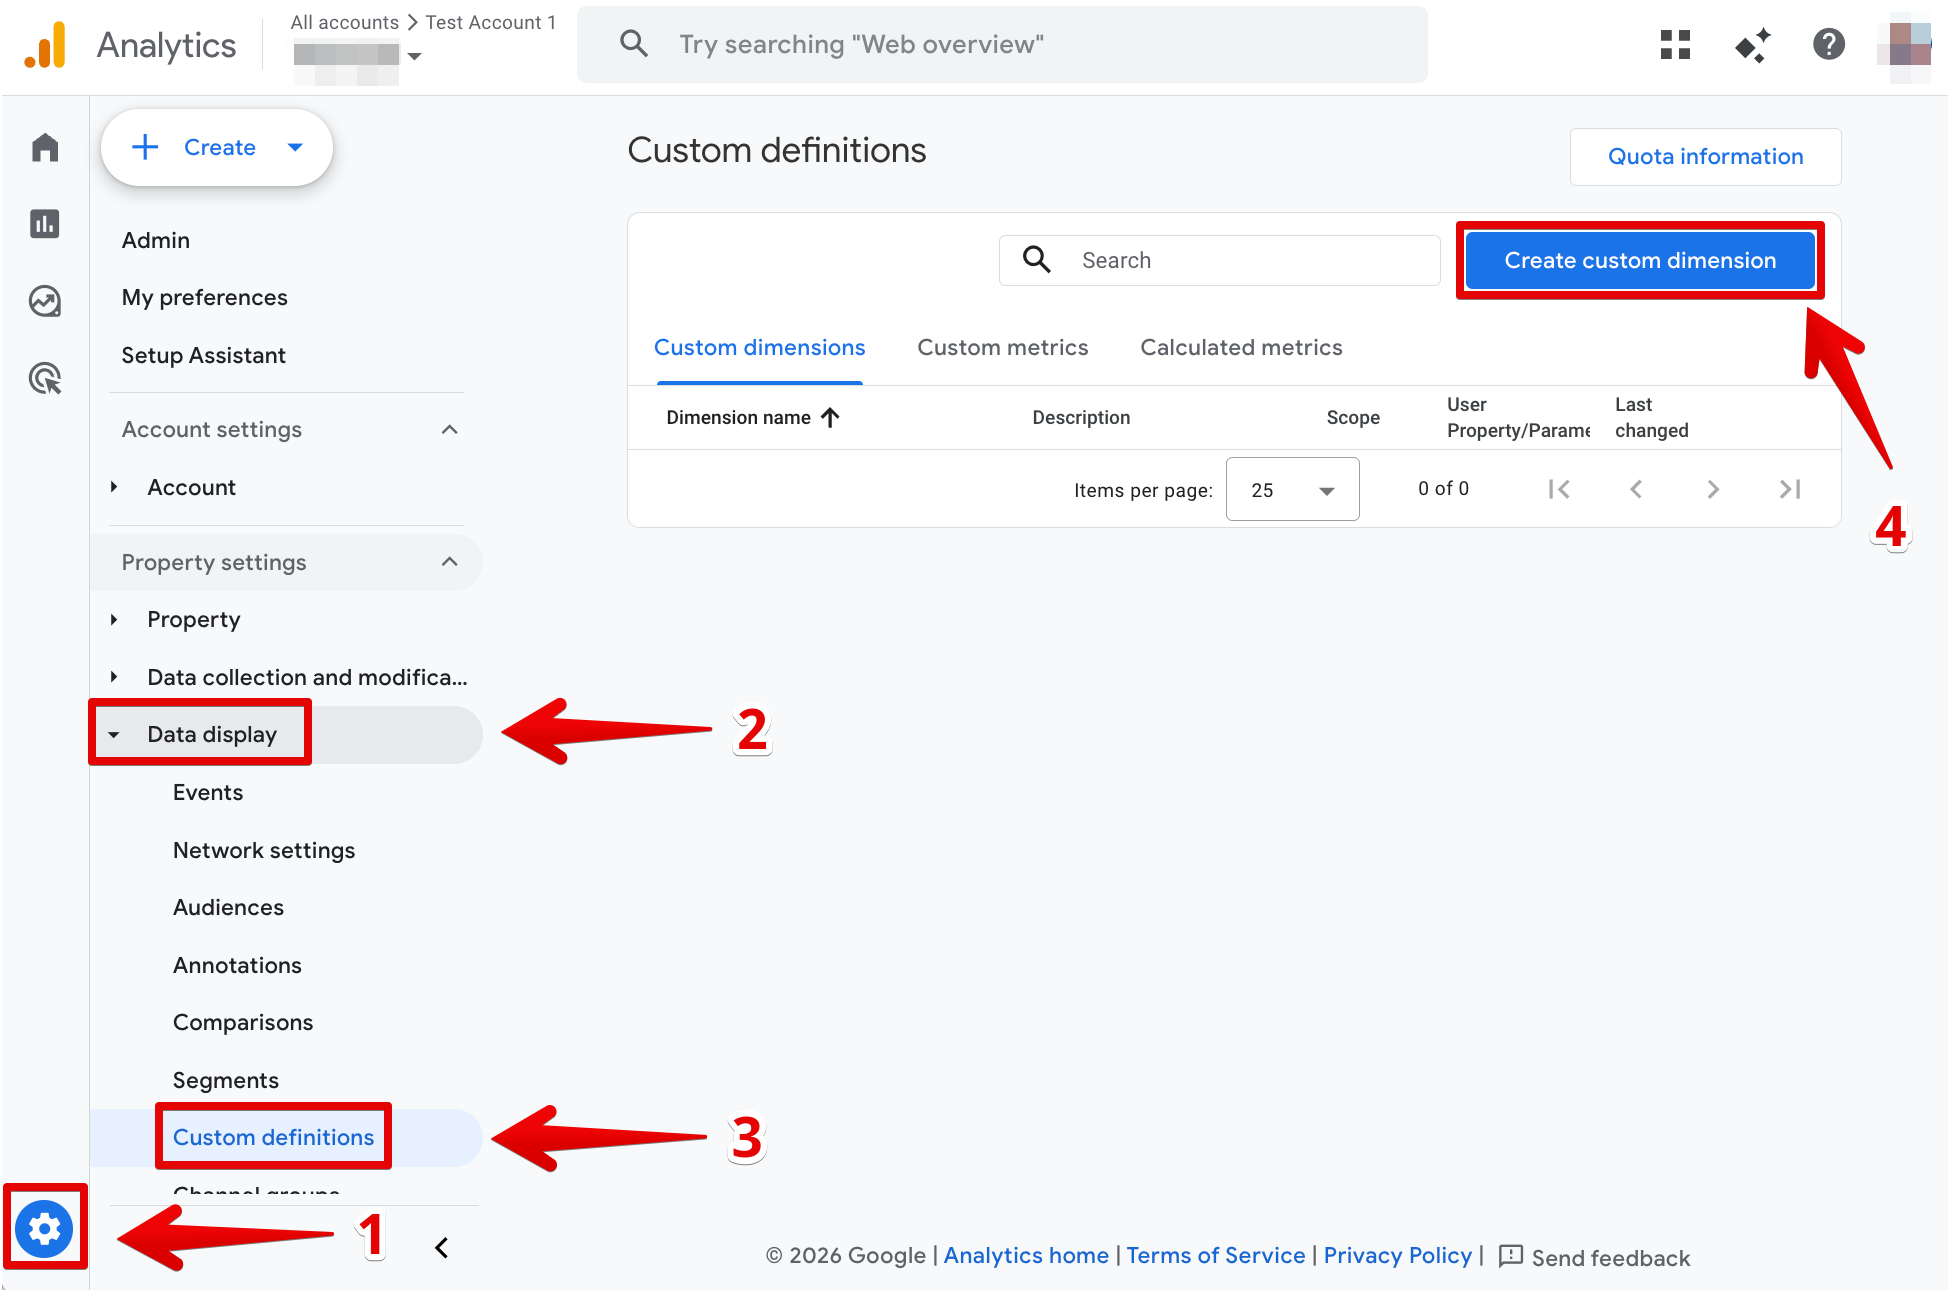The image size is (1948, 1290).
Task: Collapse the Account settings section
Action: [x=449, y=429]
